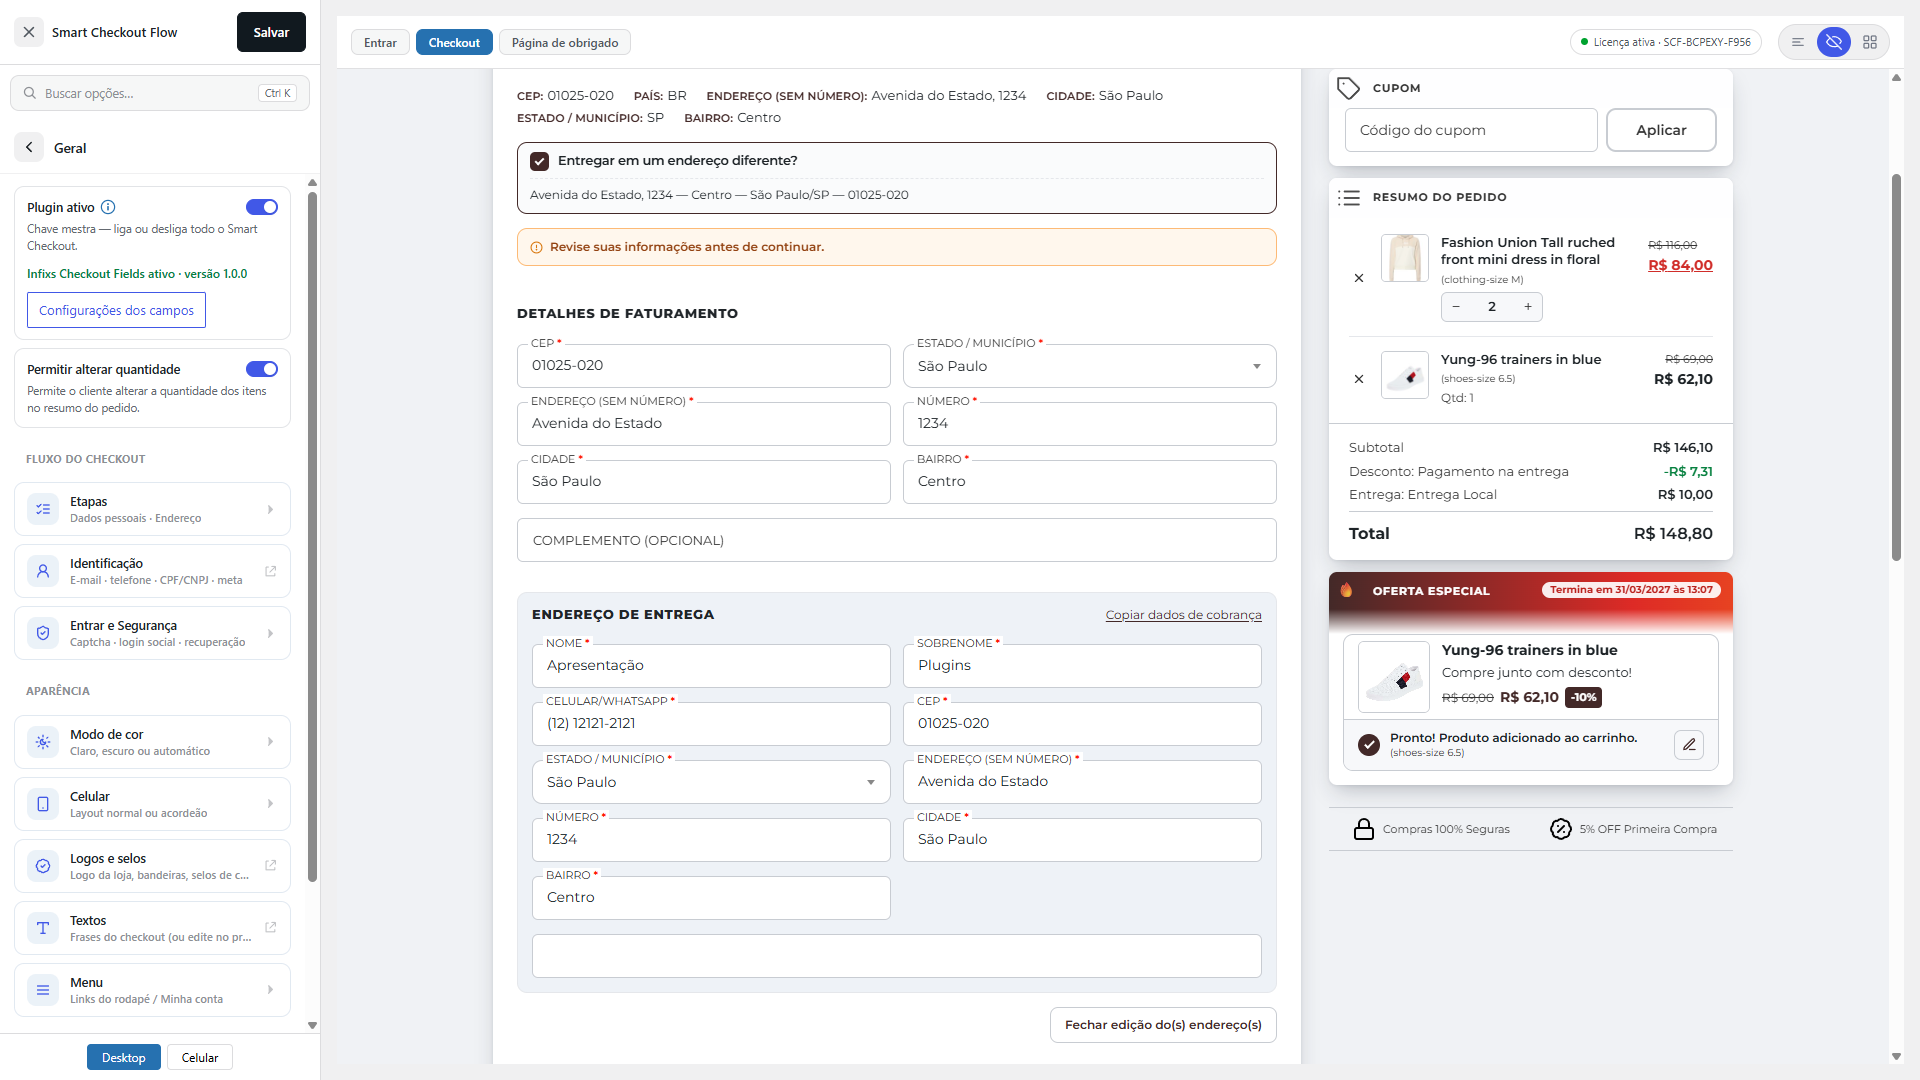Select the Checkout tab
1920x1080 pixels.
(454, 42)
